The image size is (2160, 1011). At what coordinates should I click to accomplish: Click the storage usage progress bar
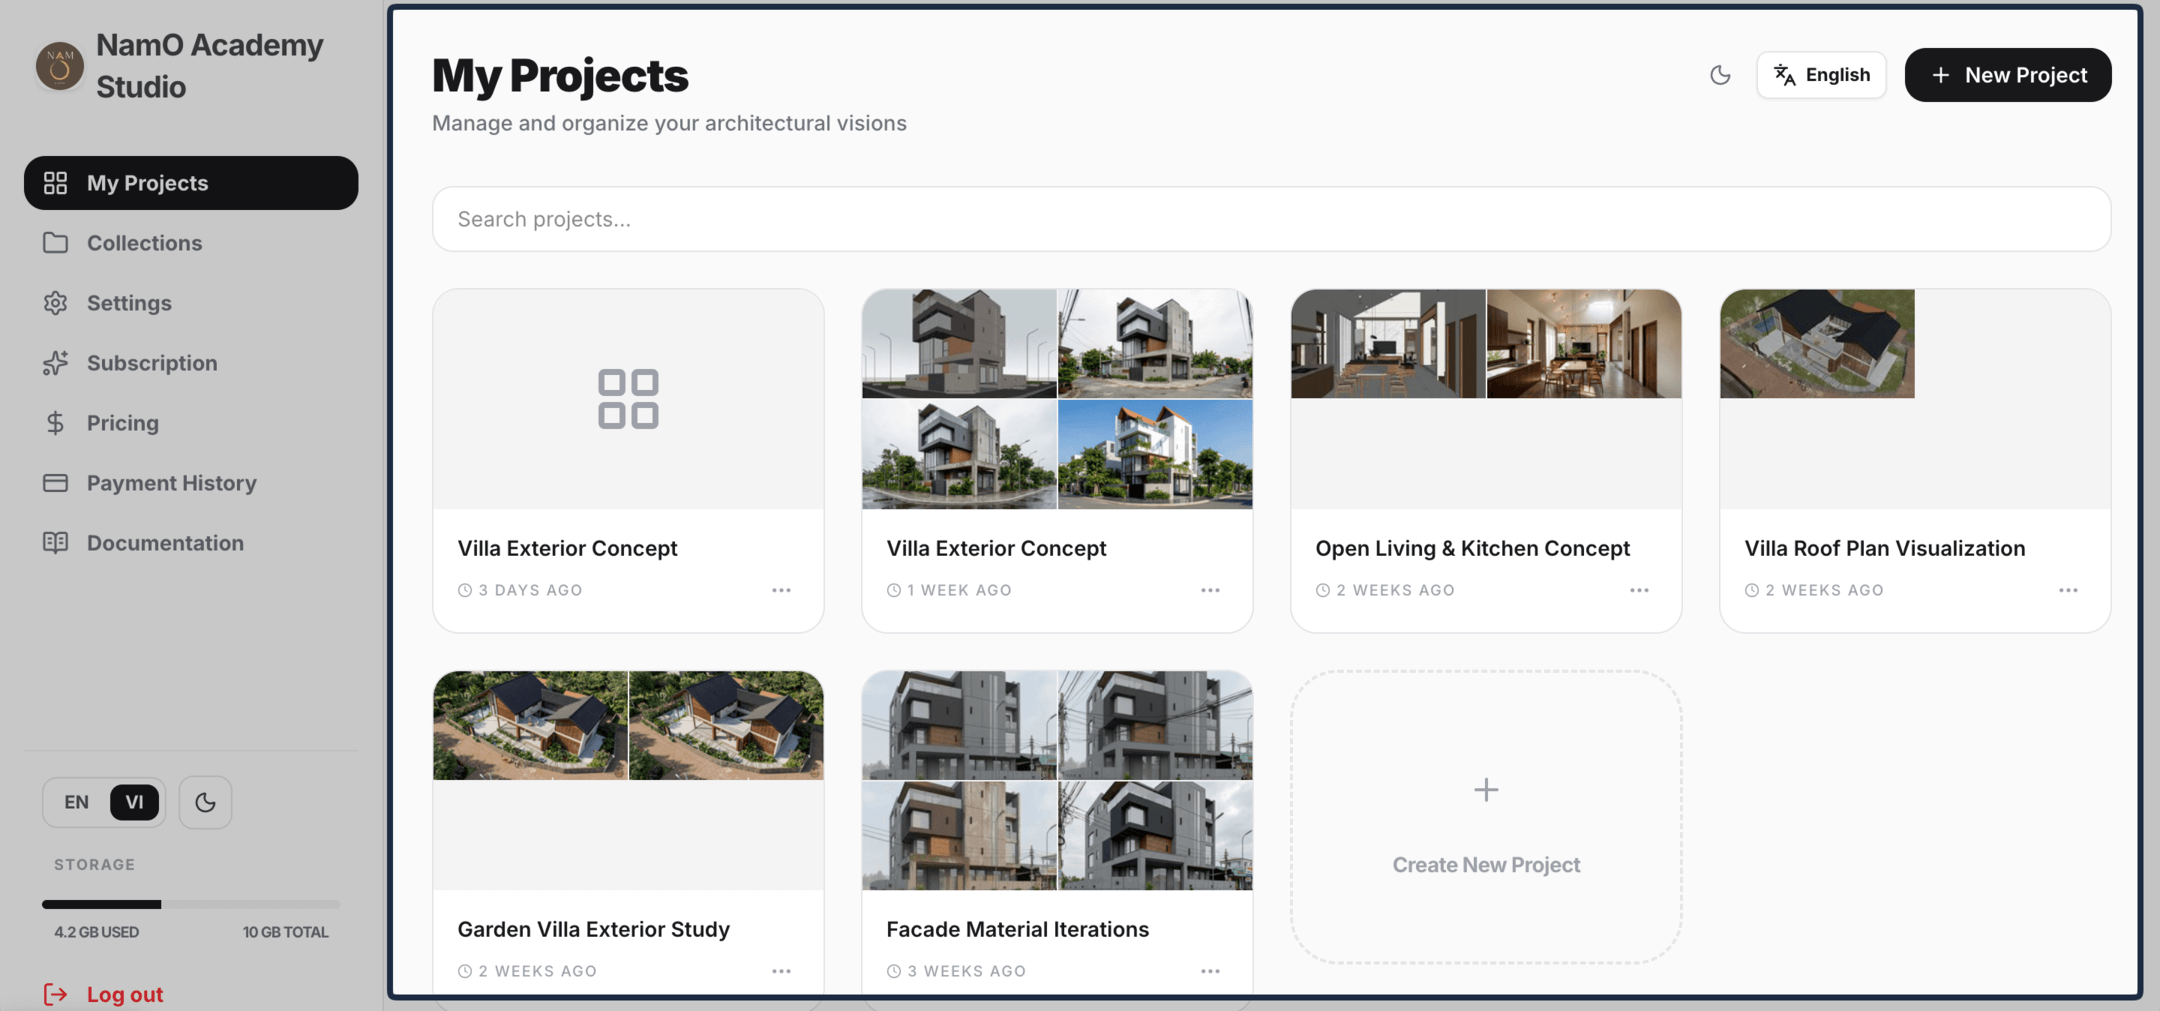190,903
